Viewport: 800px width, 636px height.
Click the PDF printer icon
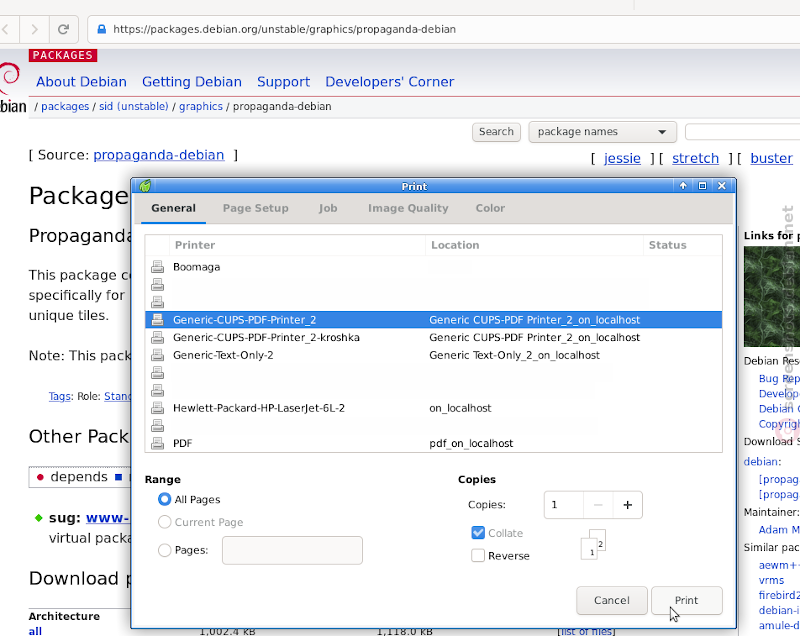[158, 443]
